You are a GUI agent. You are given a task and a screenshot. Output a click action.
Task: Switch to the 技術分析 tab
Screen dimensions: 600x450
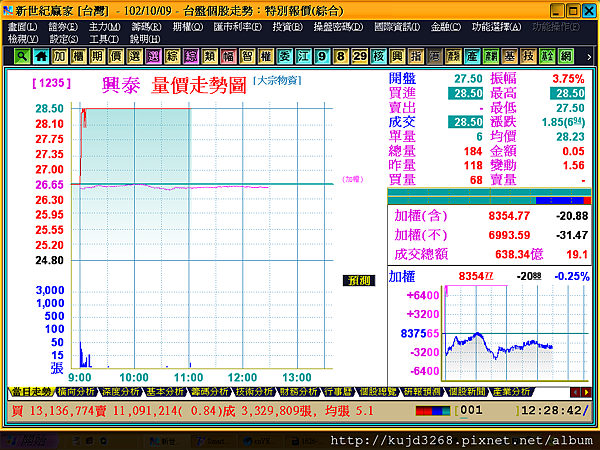(254, 391)
